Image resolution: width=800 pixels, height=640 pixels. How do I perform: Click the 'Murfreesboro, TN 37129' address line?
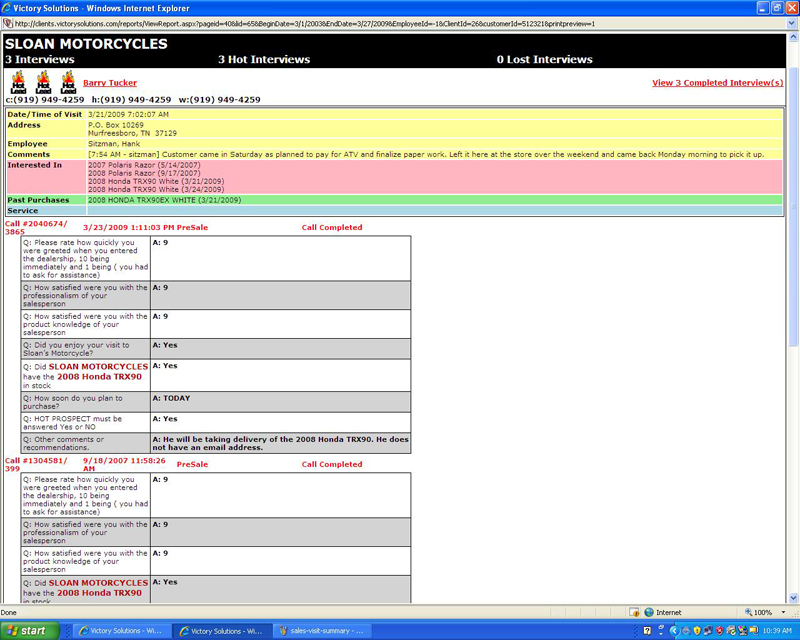(132, 133)
